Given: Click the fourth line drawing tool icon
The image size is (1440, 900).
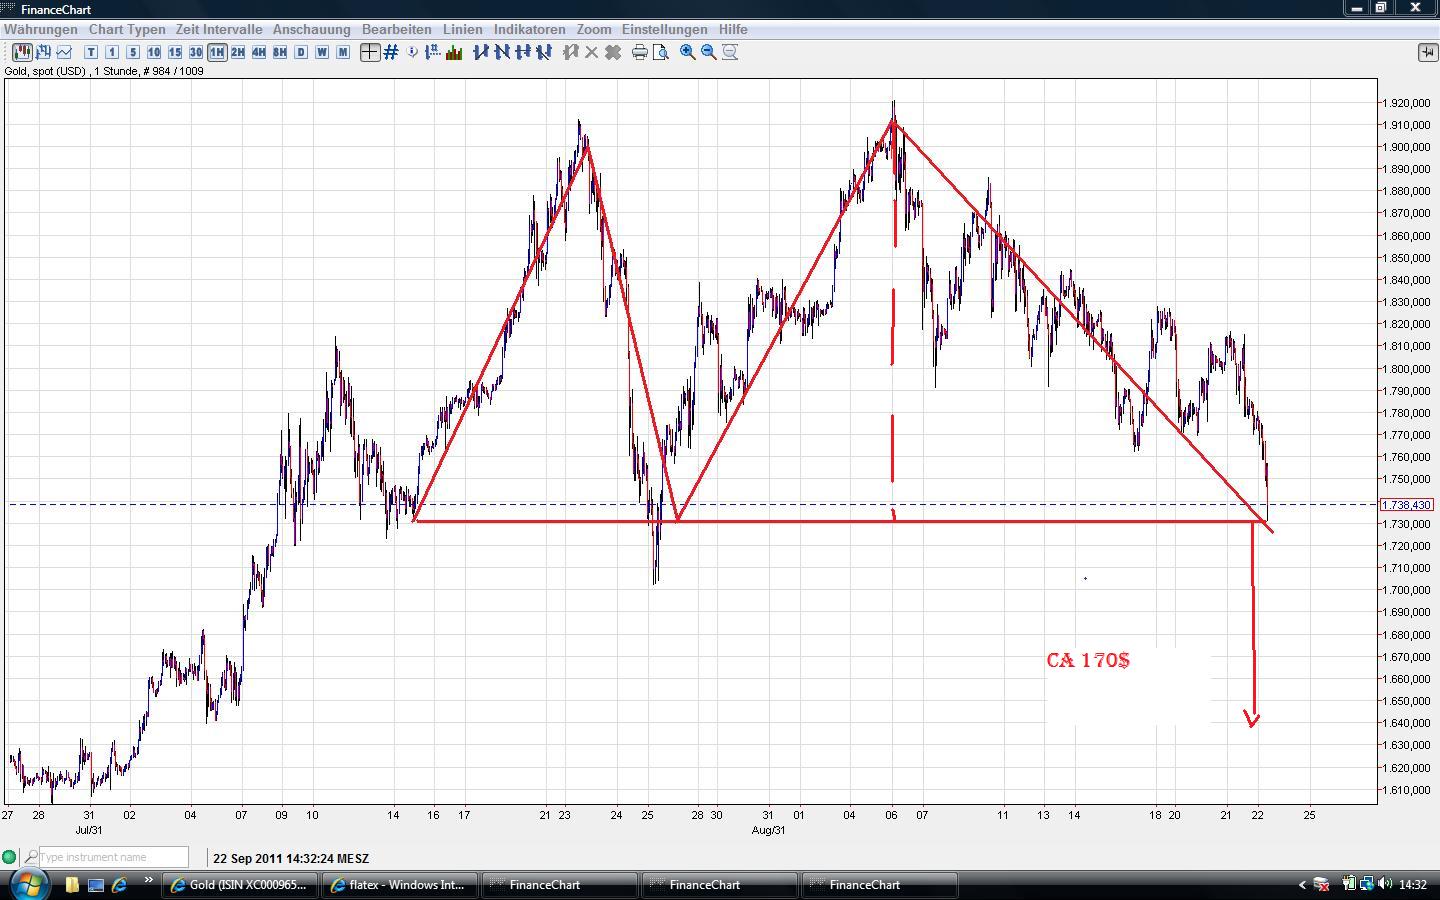Looking at the screenshot, I should pos(544,52).
